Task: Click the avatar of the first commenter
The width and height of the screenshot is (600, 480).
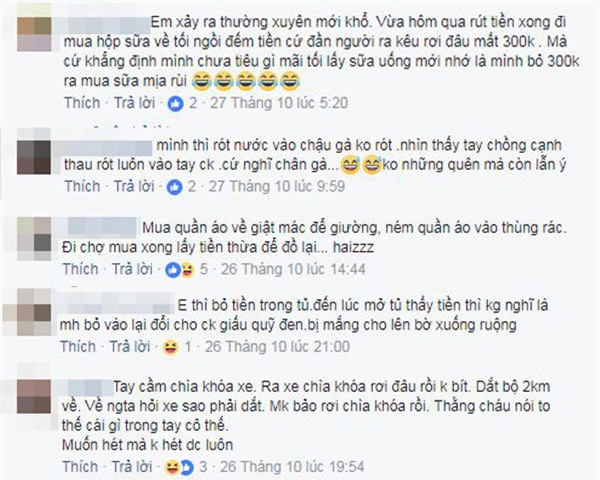Action: 34,34
